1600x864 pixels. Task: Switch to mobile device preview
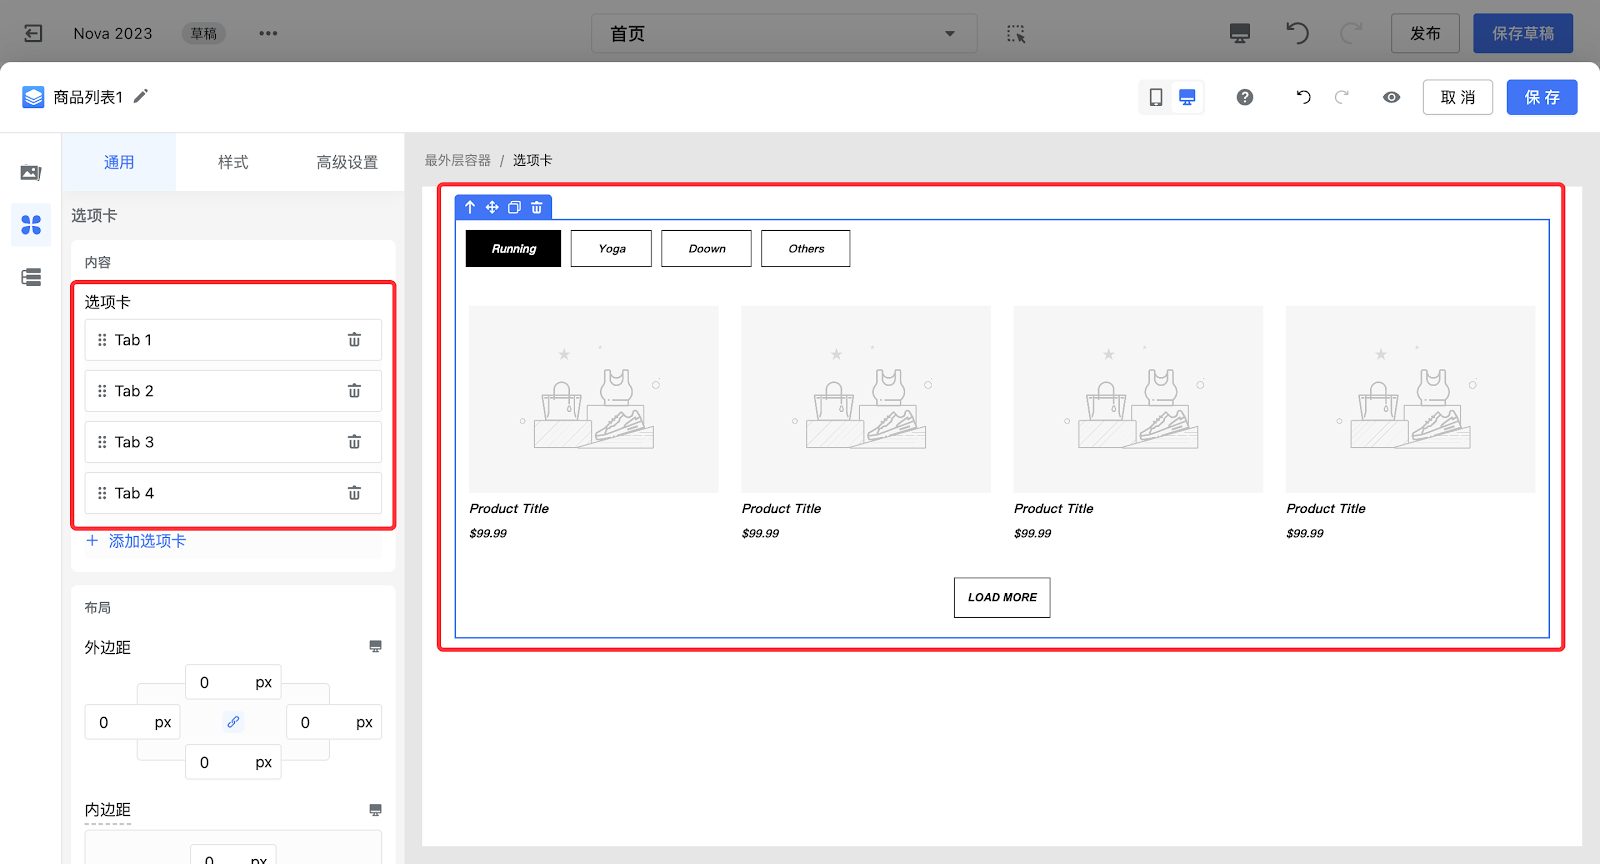pyautogui.click(x=1155, y=97)
